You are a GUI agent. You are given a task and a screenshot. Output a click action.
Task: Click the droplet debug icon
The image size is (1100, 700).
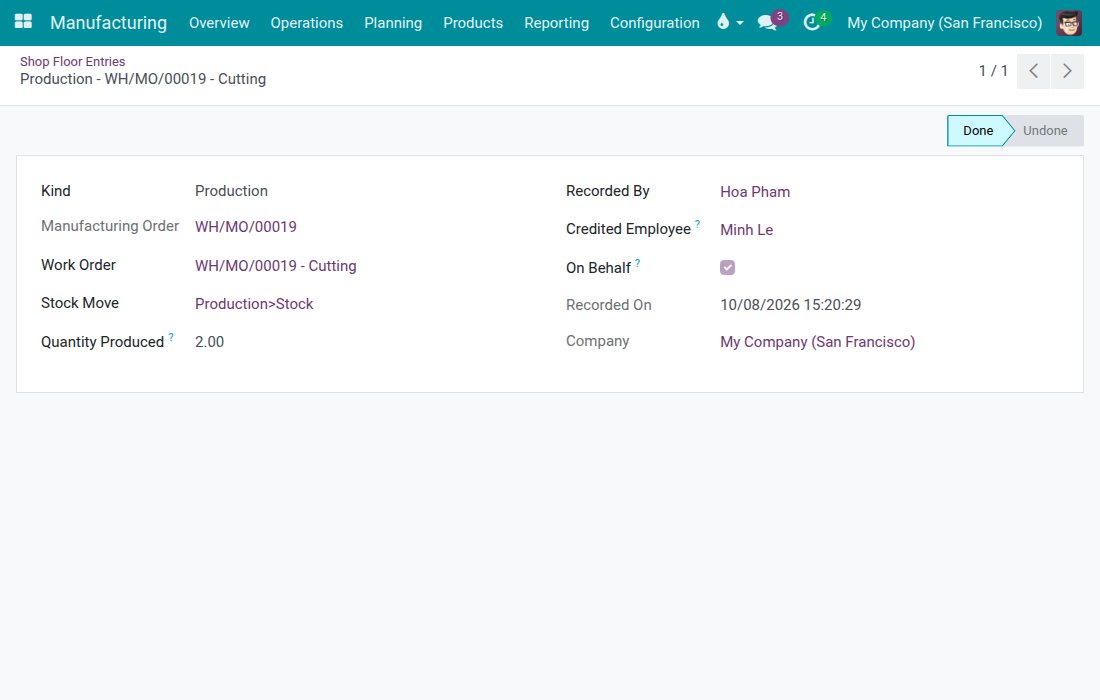tap(723, 22)
